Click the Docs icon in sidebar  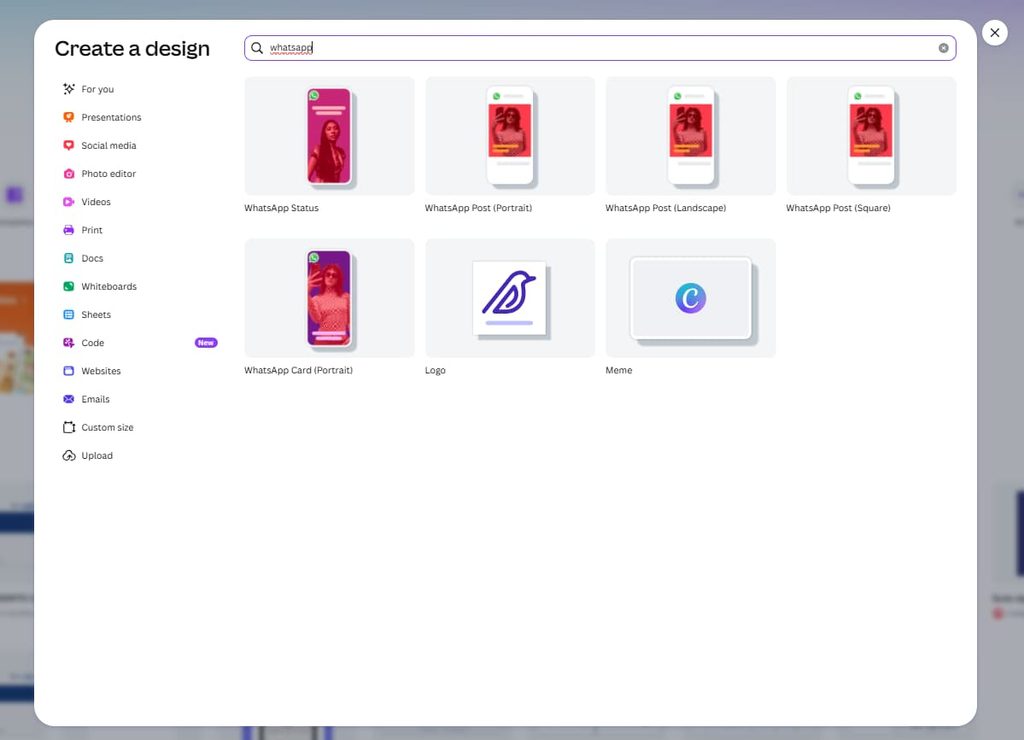coord(69,258)
